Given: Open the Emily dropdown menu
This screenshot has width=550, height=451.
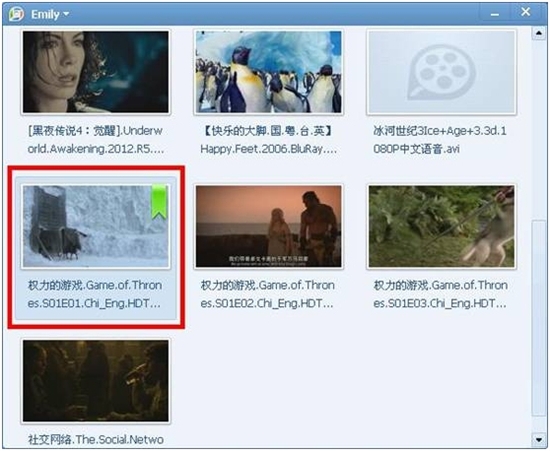Looking at the screenshot, I should [x=50, y=15].
